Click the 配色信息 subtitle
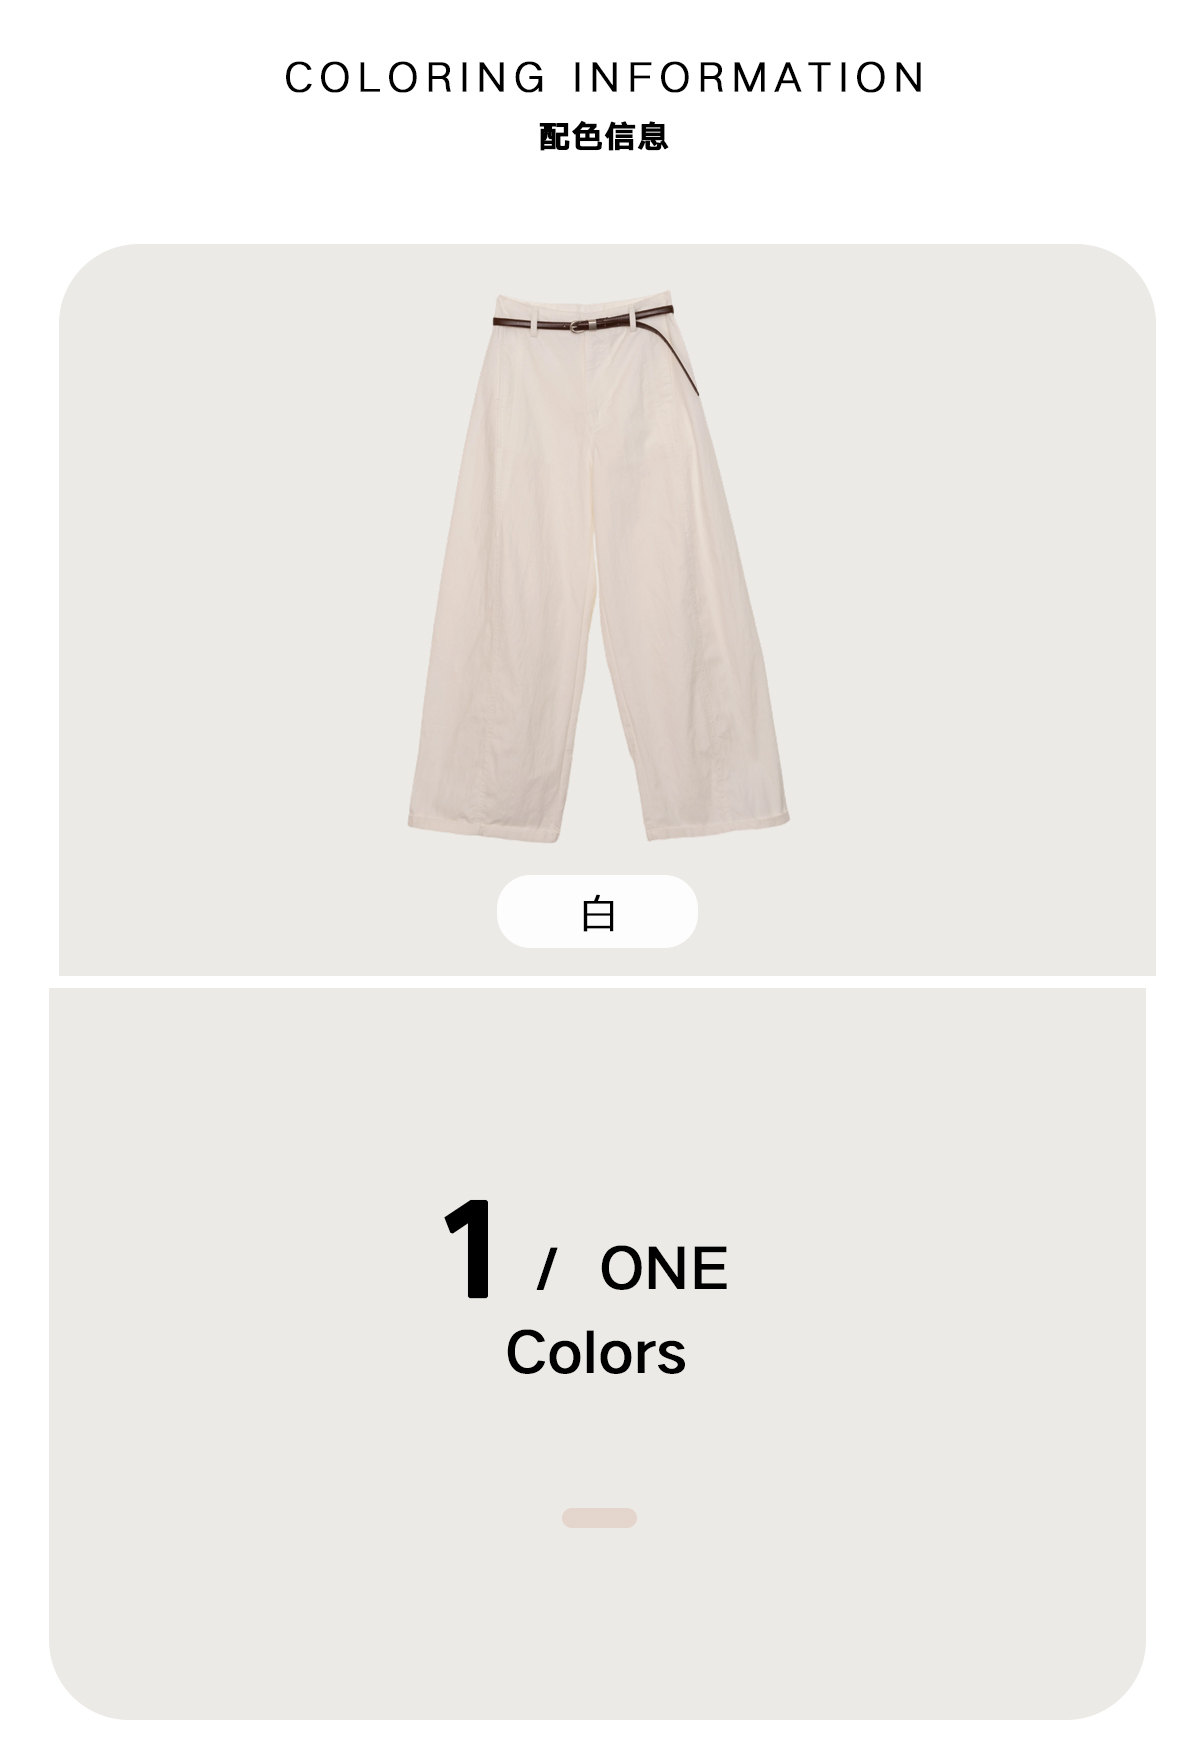Screen dimensions: 1200x1760 [x=603, y=136]
